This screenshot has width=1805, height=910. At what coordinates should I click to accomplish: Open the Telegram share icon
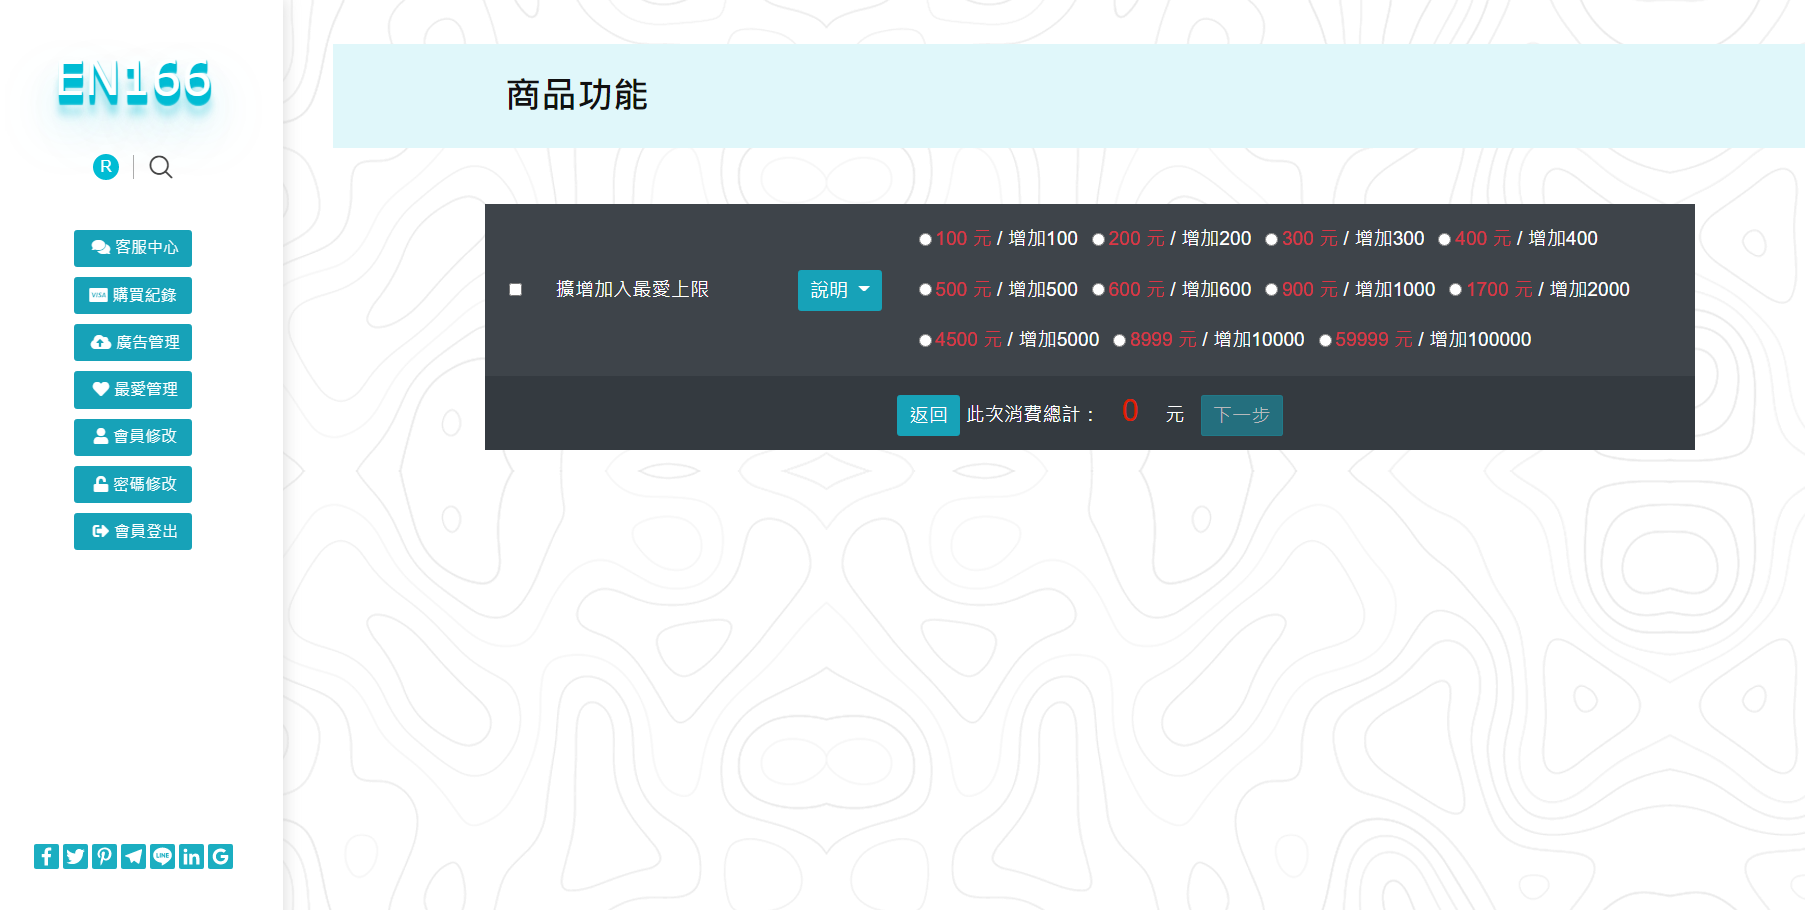[133, 856]
